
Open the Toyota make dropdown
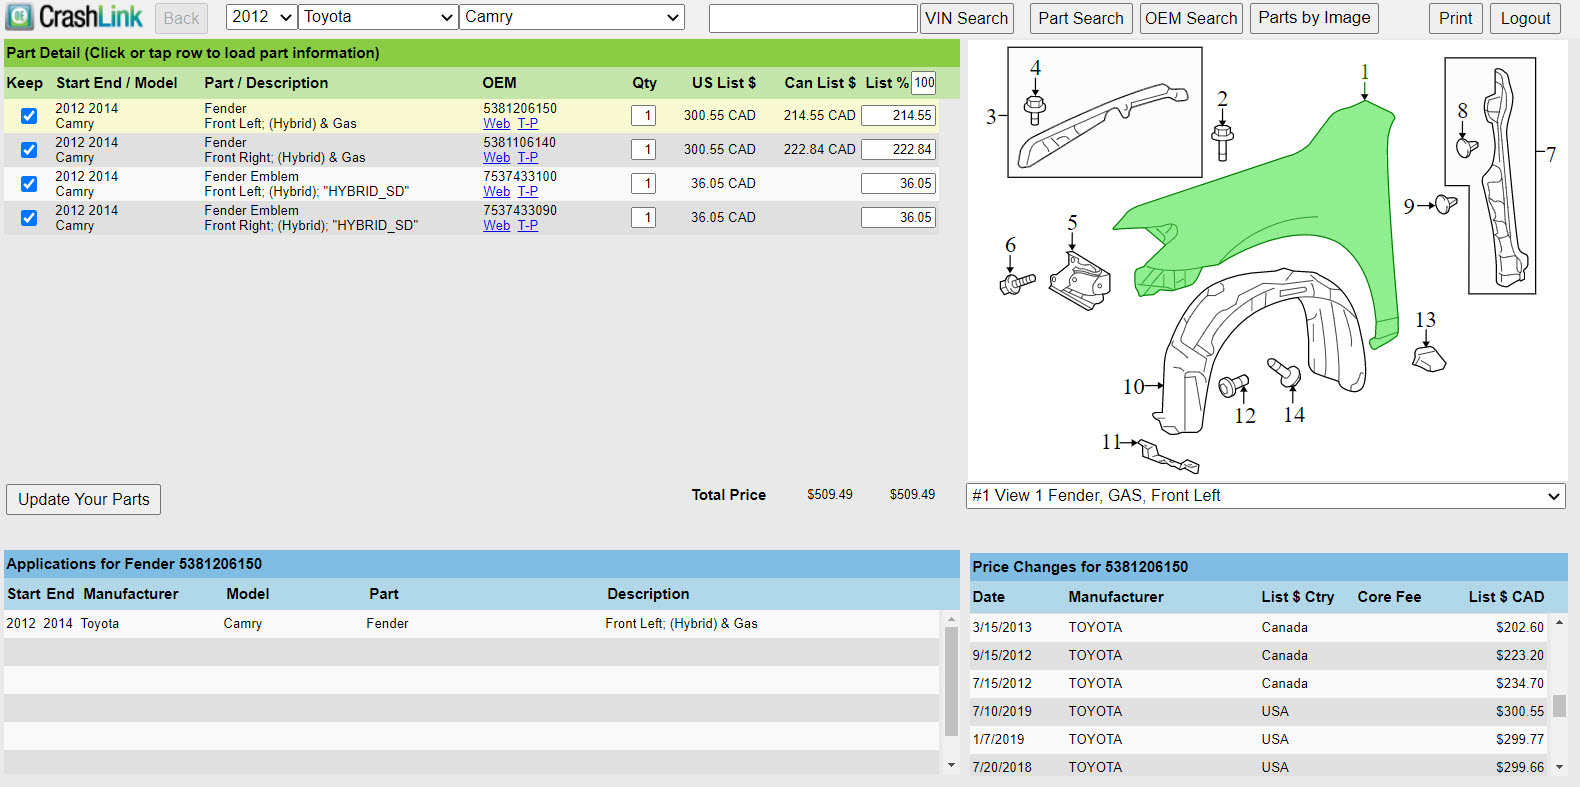click(x=378, y=17)
